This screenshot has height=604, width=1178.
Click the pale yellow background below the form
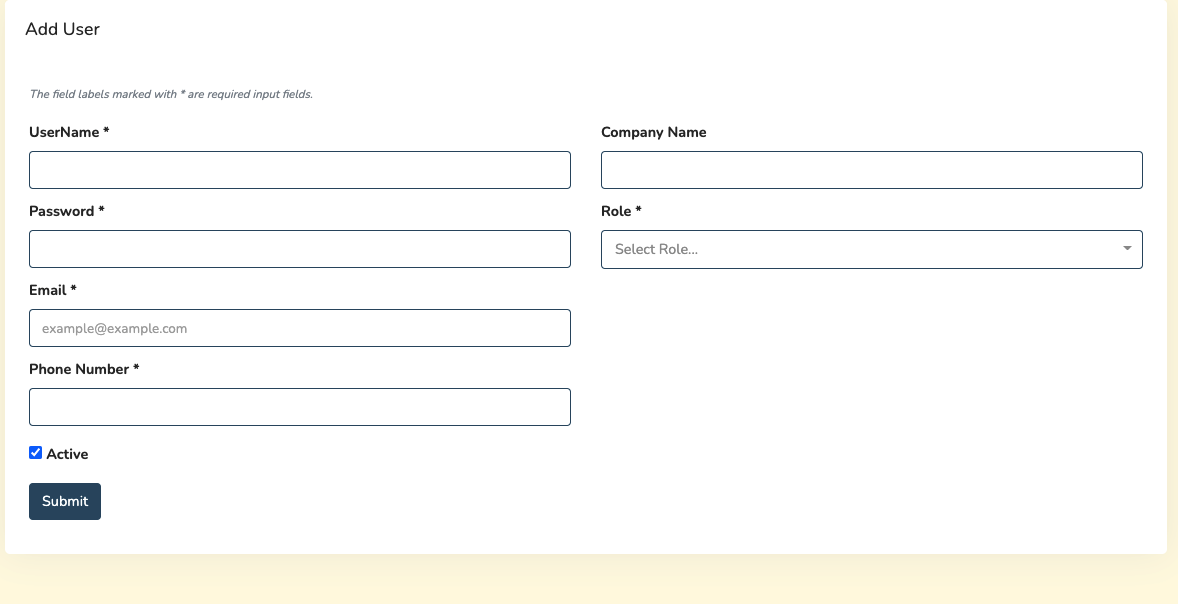(x=588, y=582)
